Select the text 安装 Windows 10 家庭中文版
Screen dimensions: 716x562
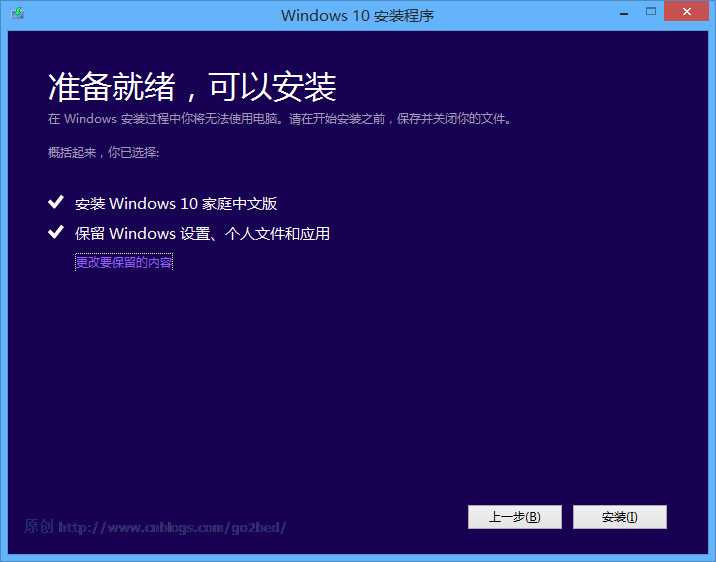click(176, 204)
